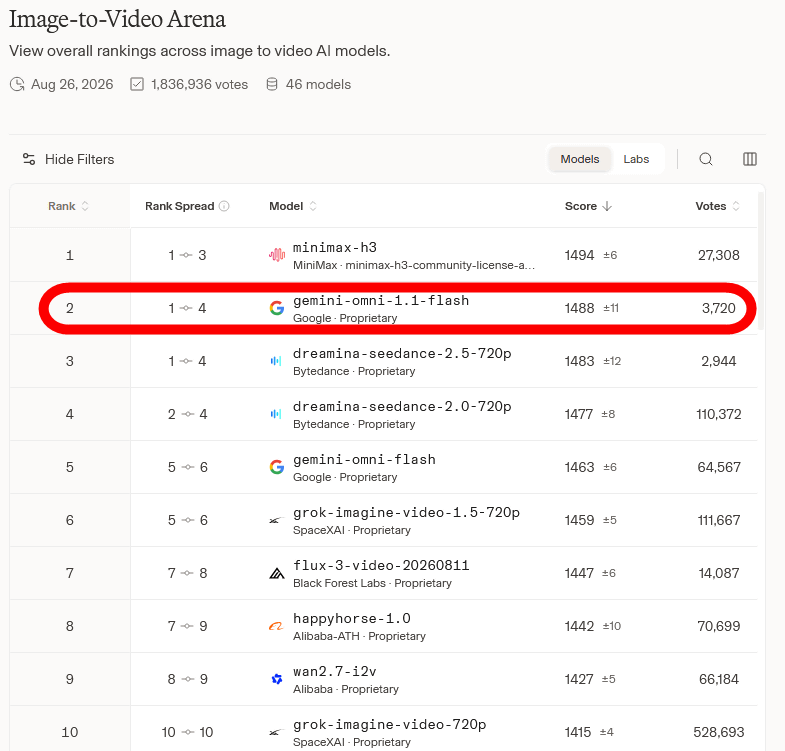Screen dimensions: 785x751
Task: Open the search icon in the leaderboard toolbar
Action: (706, 159)
